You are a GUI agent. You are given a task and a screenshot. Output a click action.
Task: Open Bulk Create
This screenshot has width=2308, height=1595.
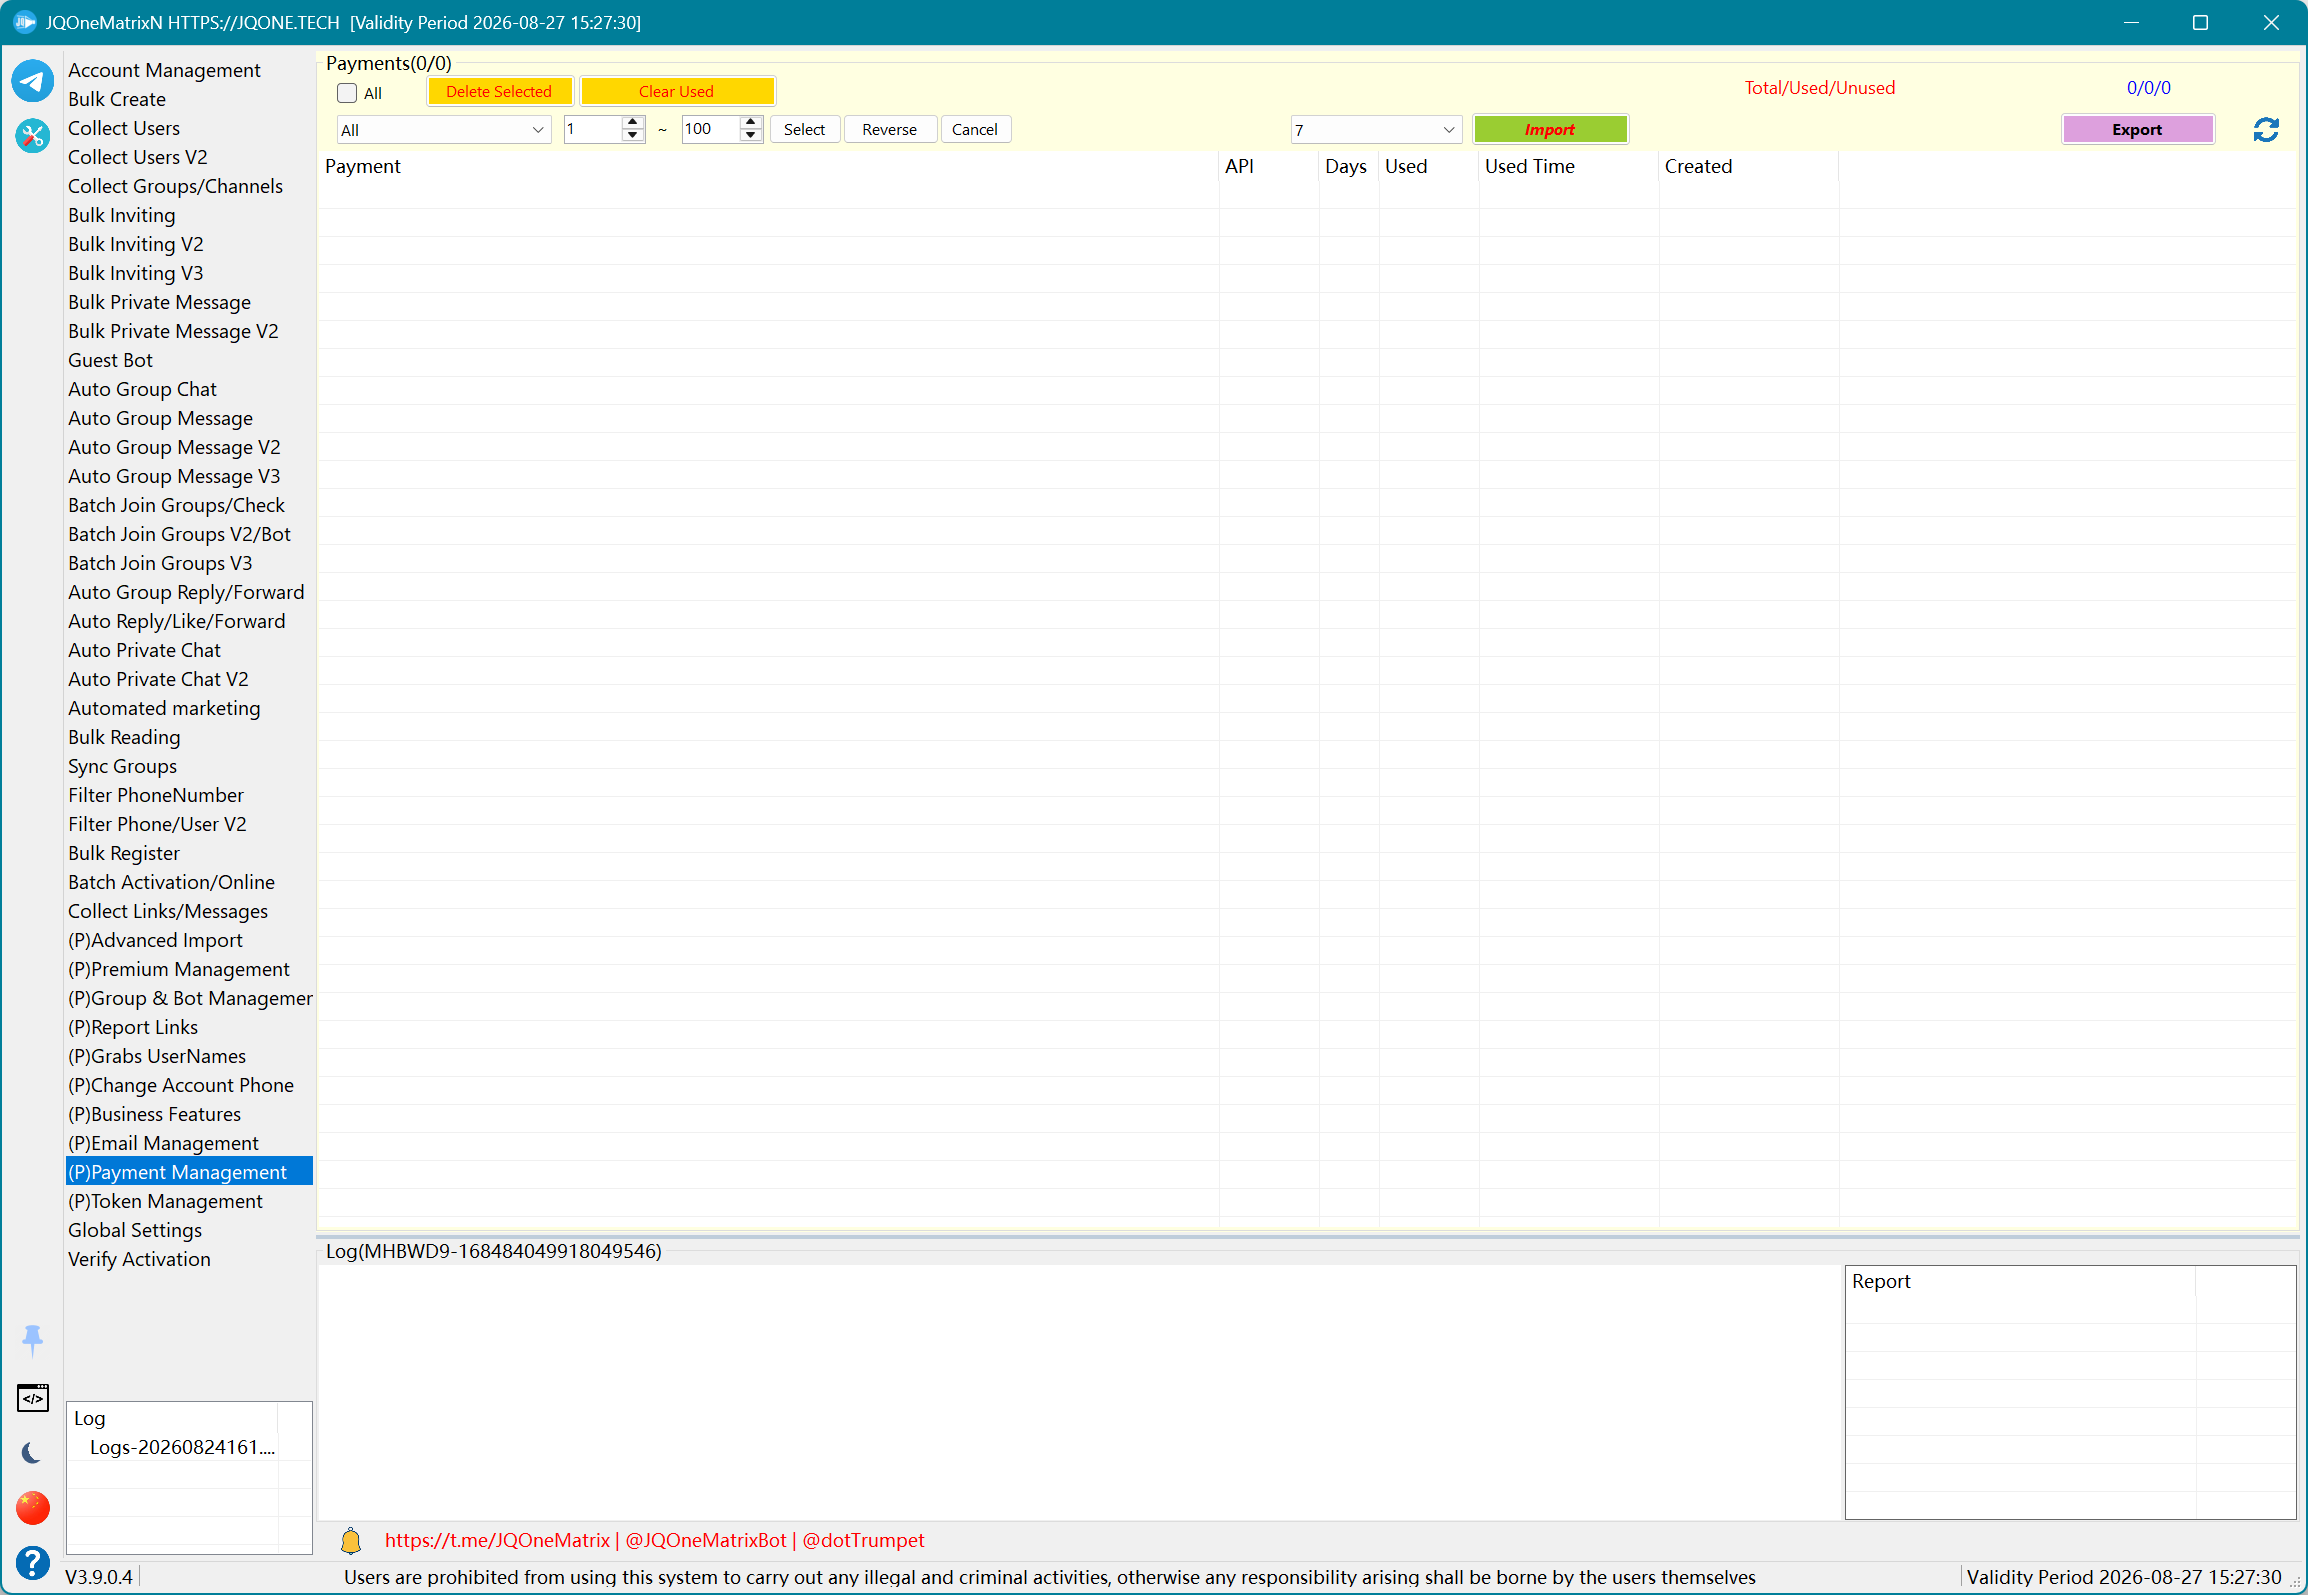point(117,99)
